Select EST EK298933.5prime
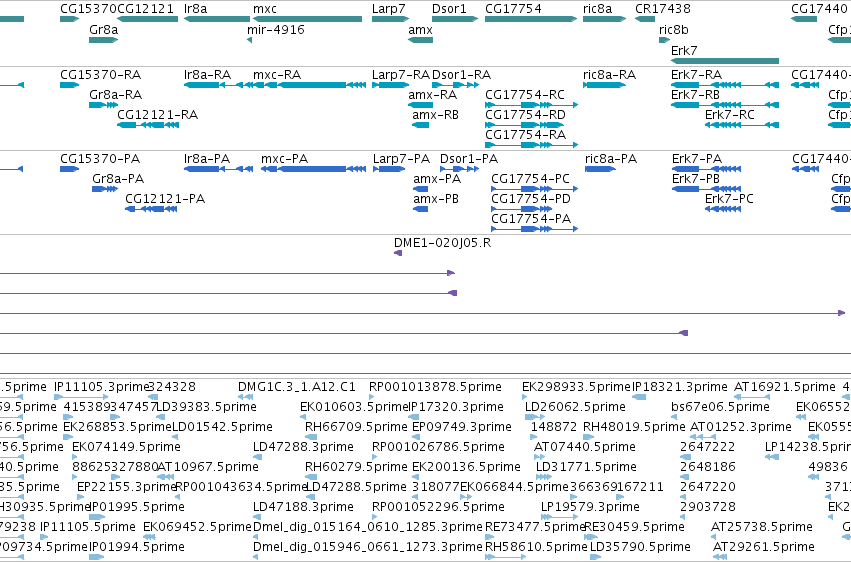The image size is (851, 562). pos(576,387)
